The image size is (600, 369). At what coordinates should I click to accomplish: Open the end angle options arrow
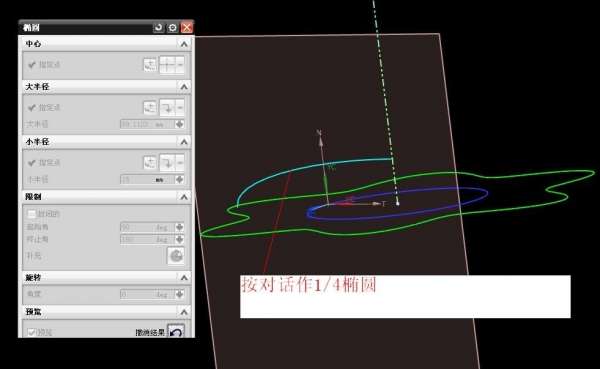179,240
